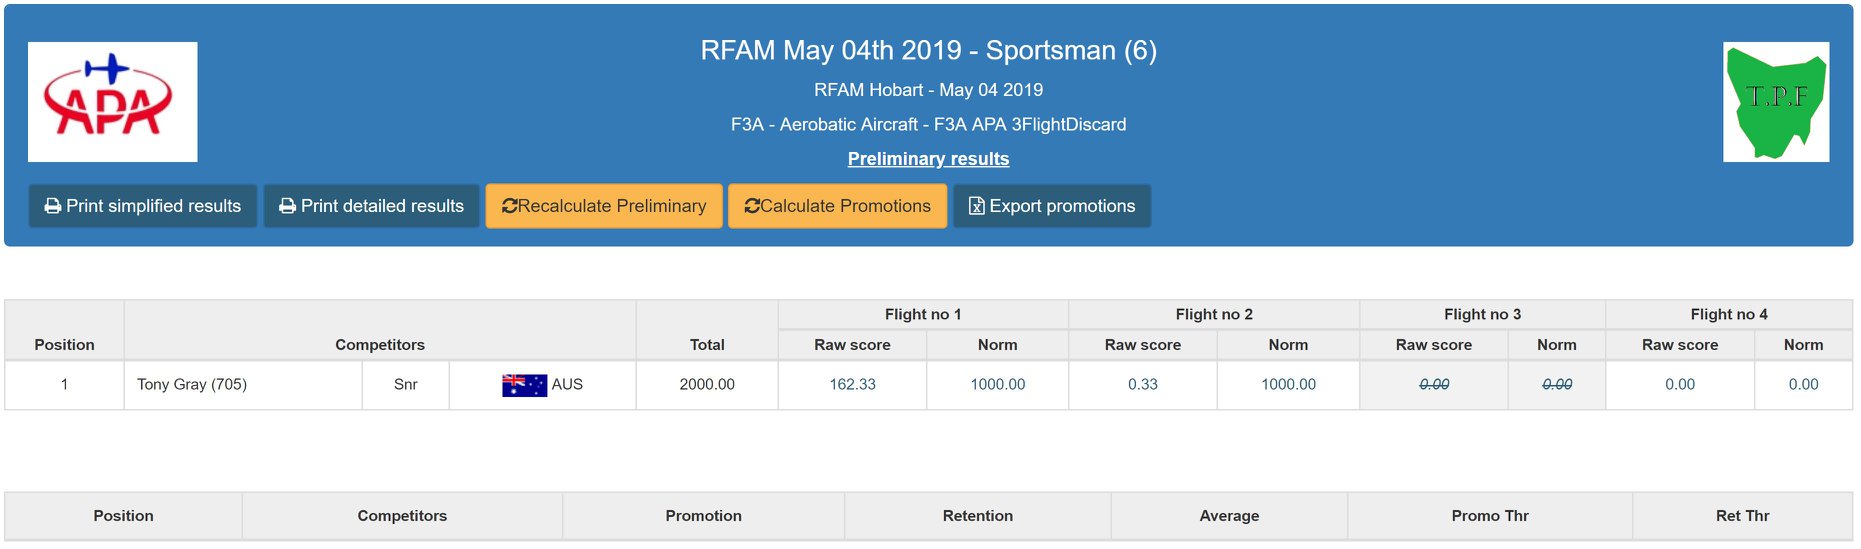
Task: Open Flight 2 raw score 0.33
Action: [x=1142, y=384]
